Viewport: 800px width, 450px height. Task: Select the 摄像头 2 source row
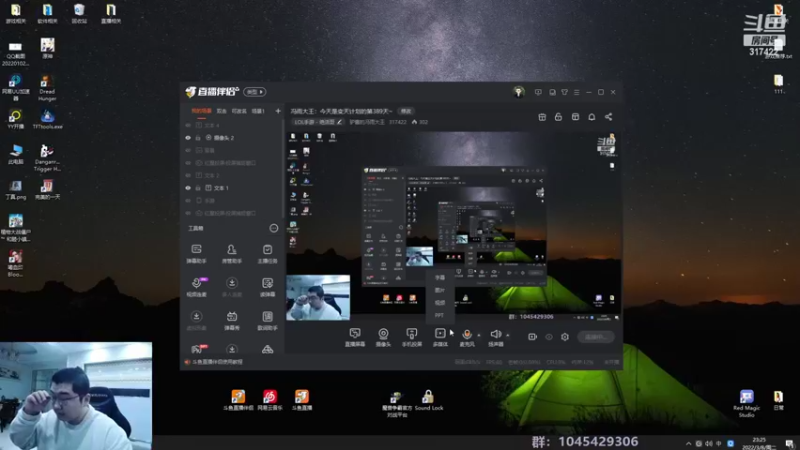(x=232, y=138)
